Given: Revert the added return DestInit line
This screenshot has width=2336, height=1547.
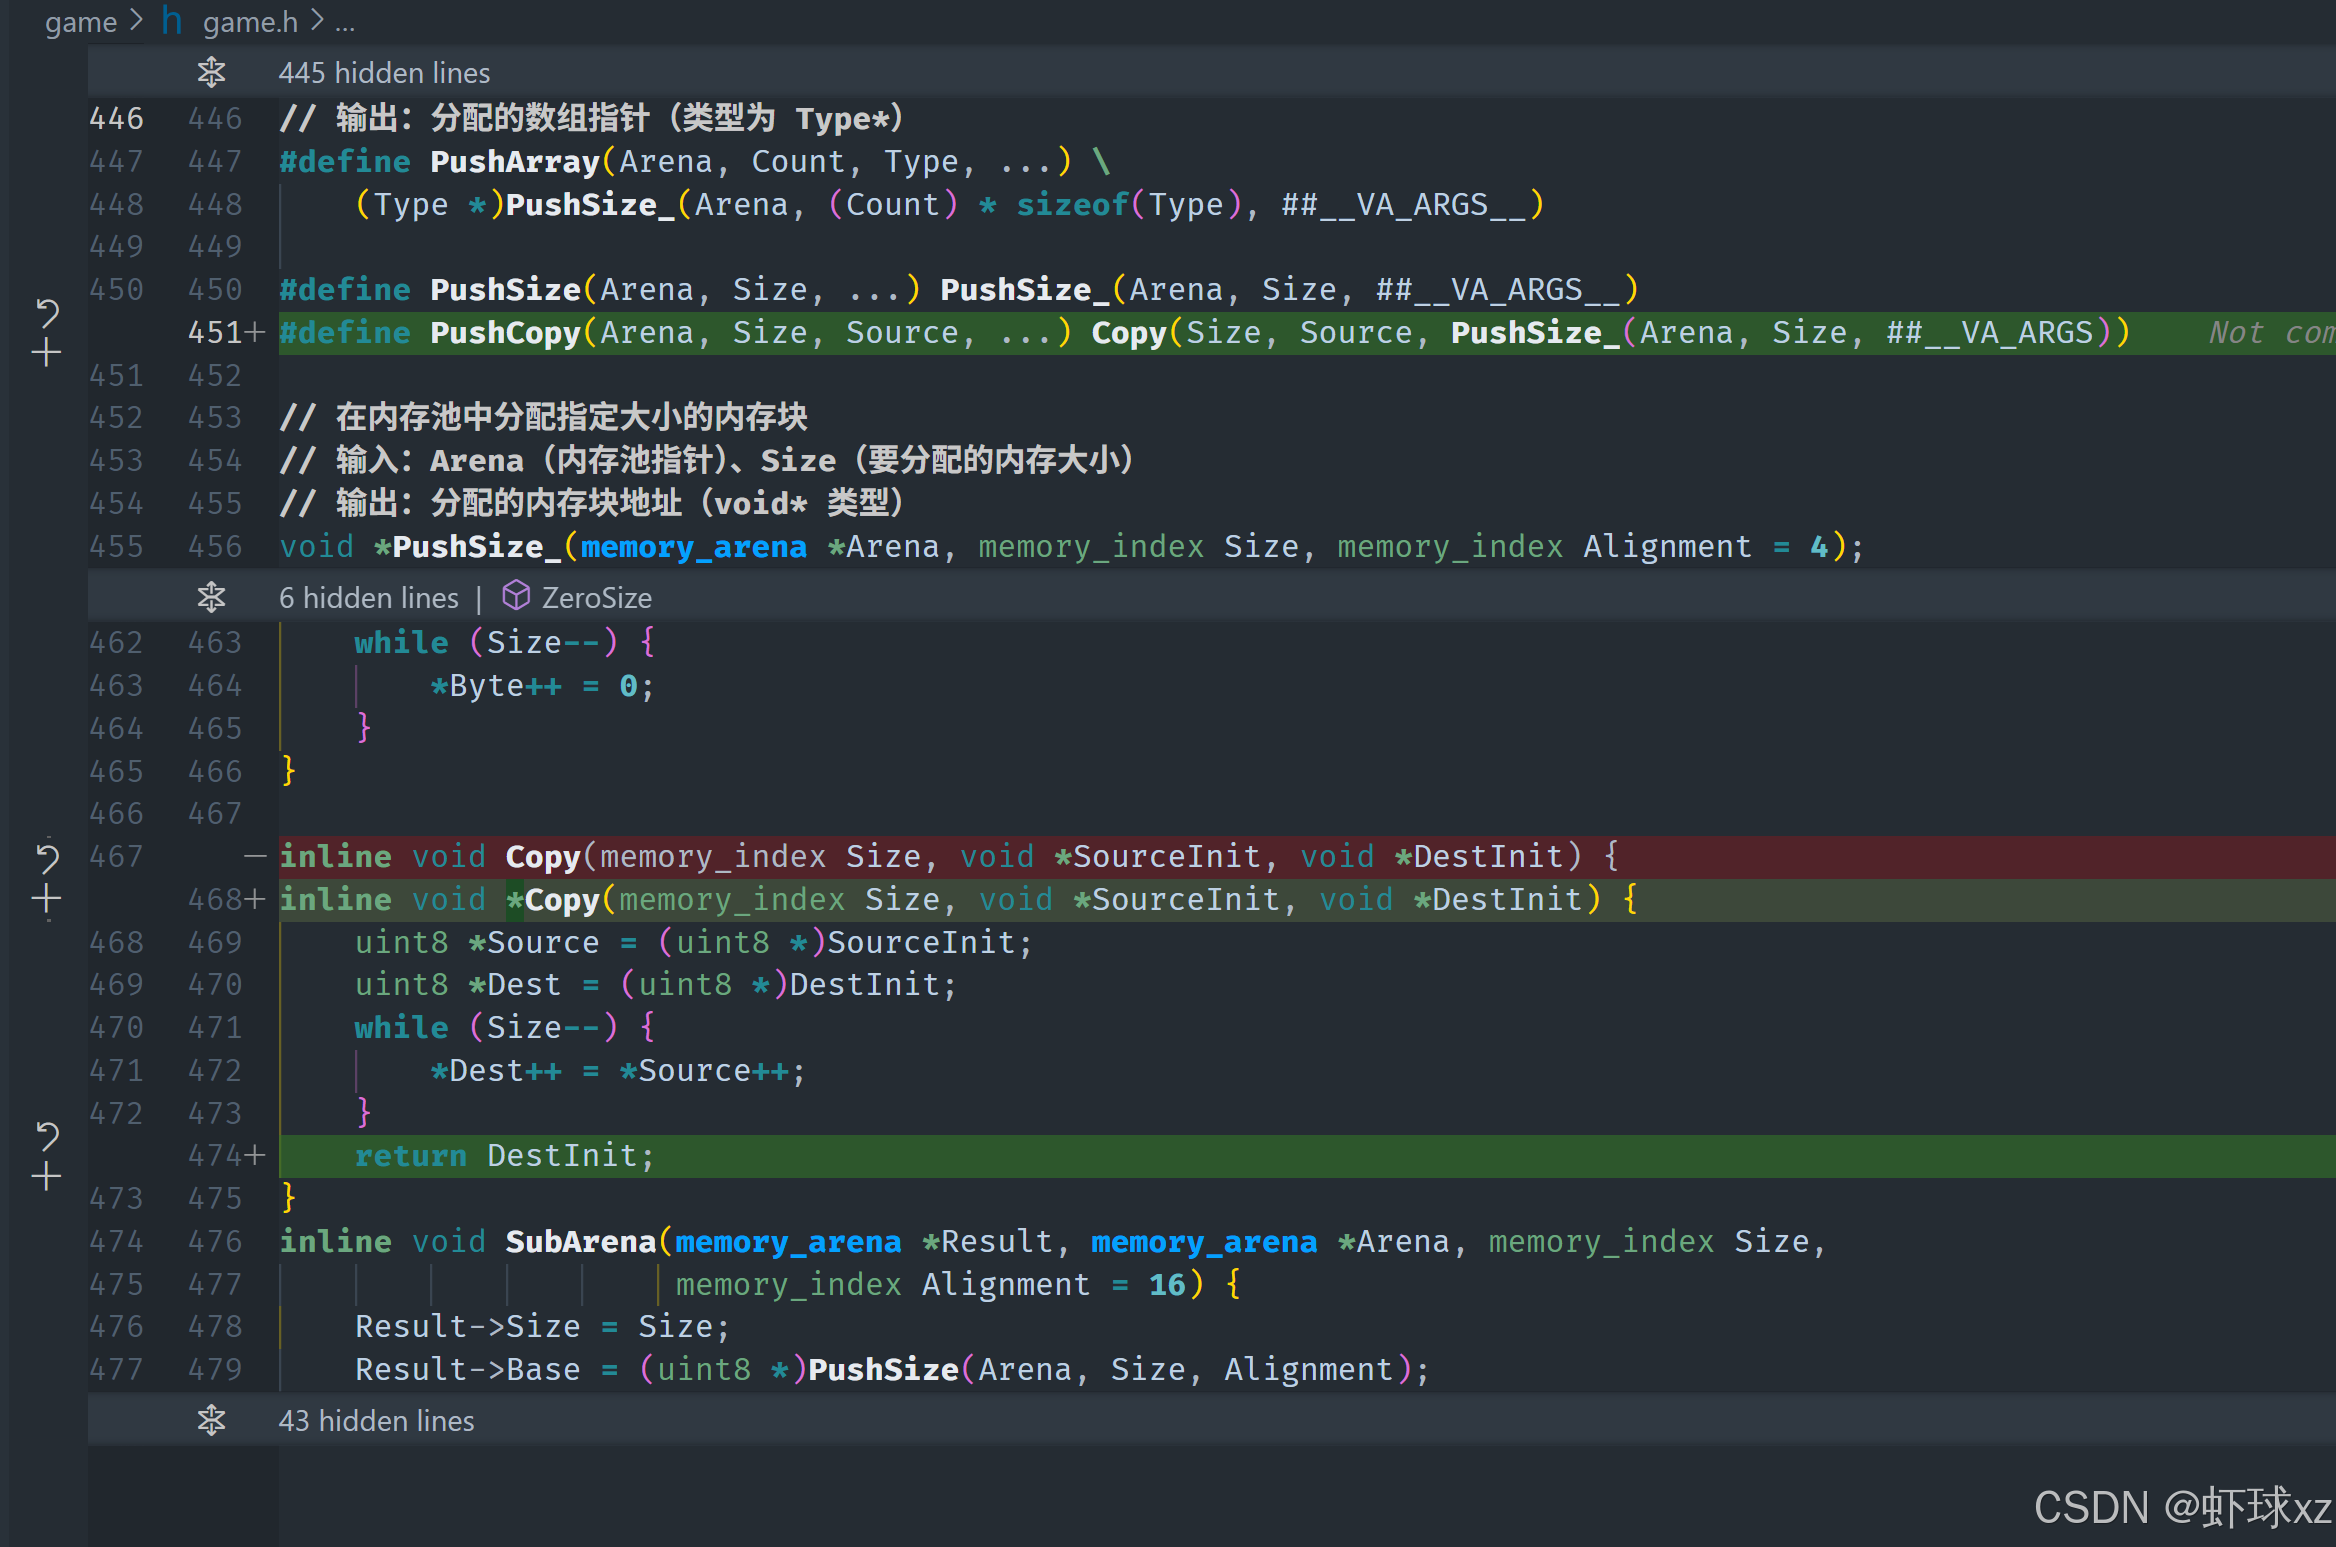Looking at the screenshot, I should (47, 1135).
